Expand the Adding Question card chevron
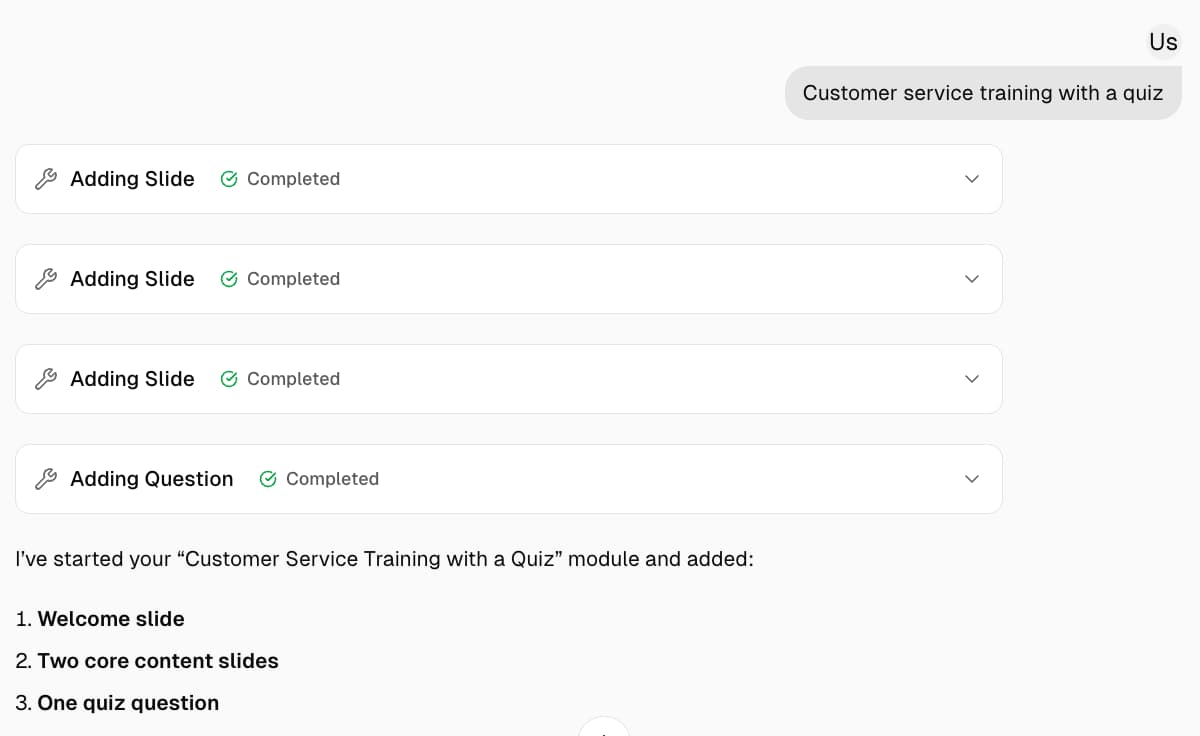This screenshot has width=1200, height=736. (x=971, y=479)
